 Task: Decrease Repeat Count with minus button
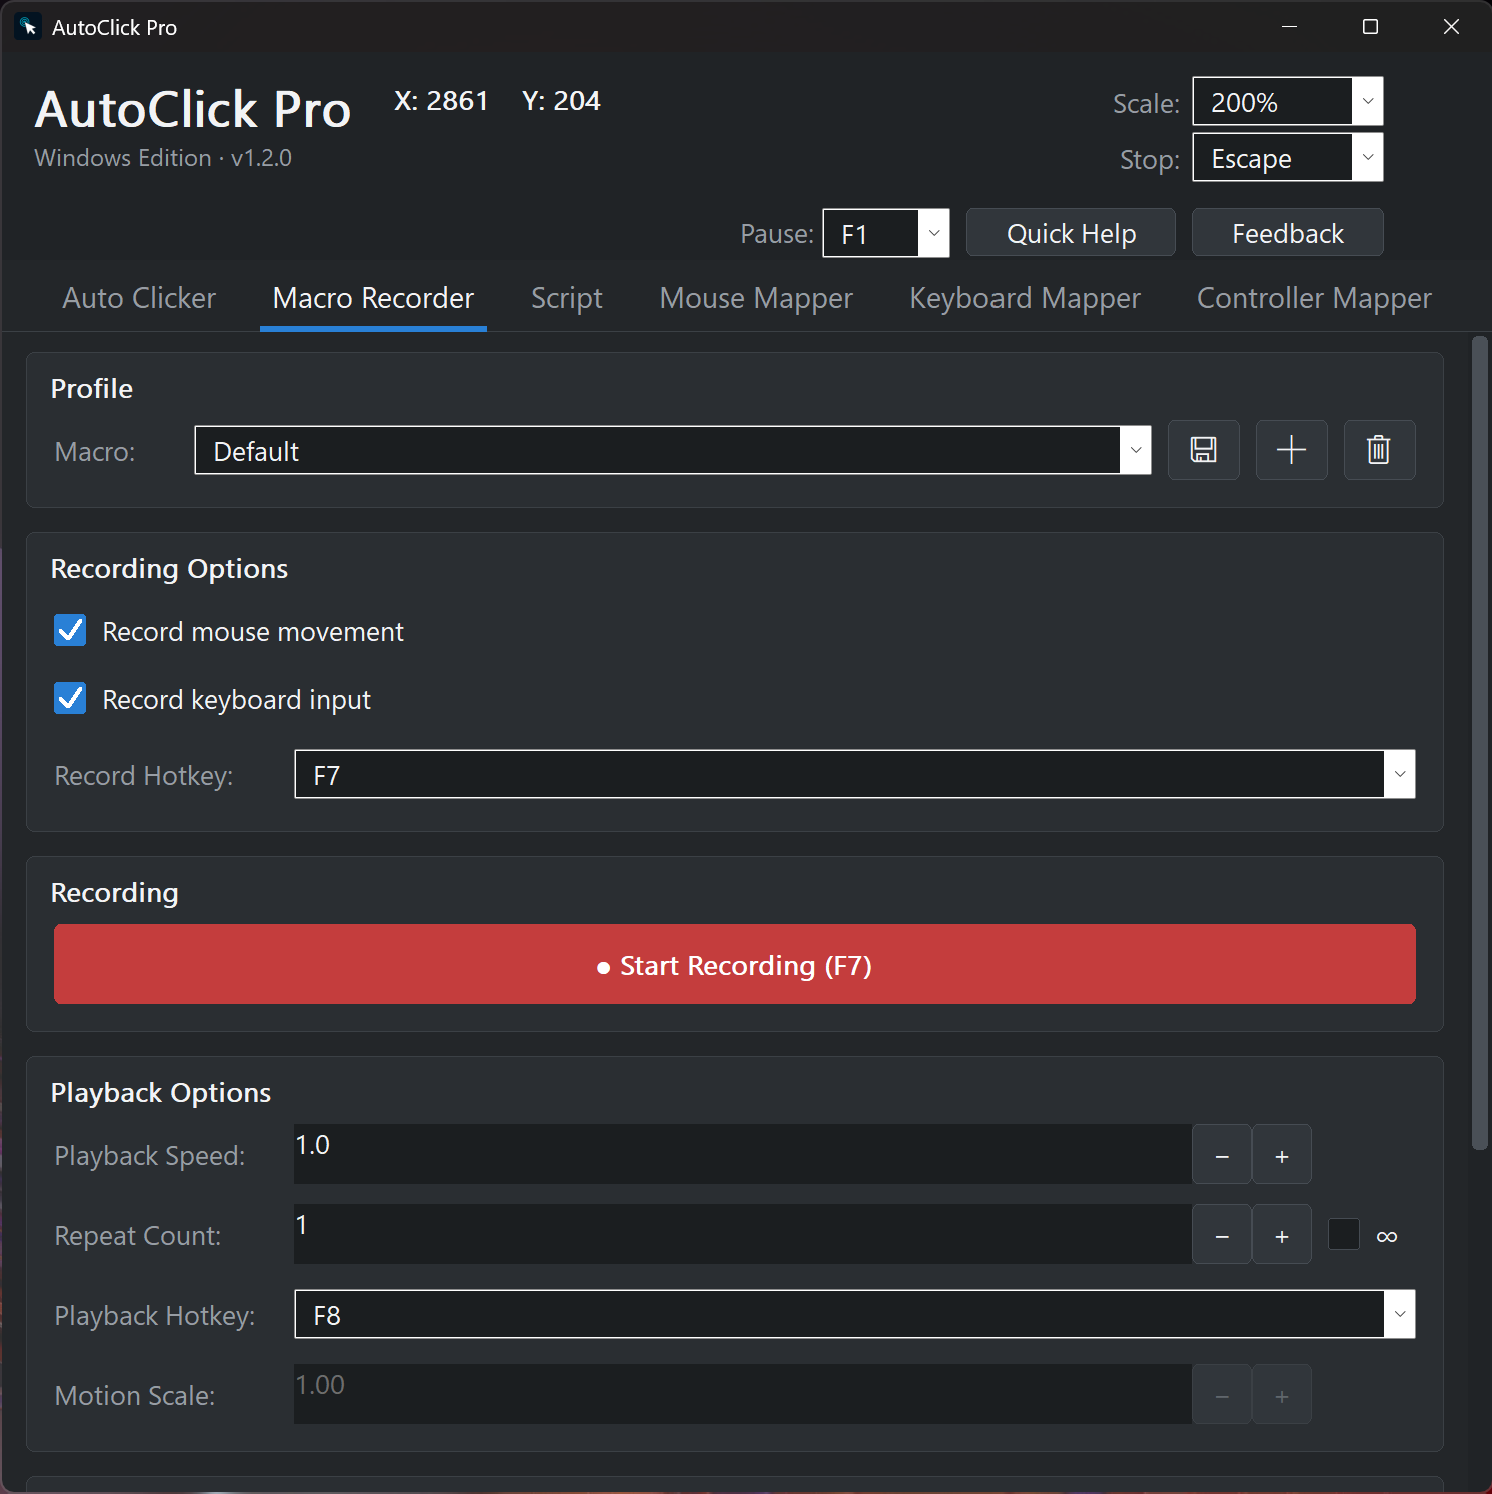point(1221,1235)
